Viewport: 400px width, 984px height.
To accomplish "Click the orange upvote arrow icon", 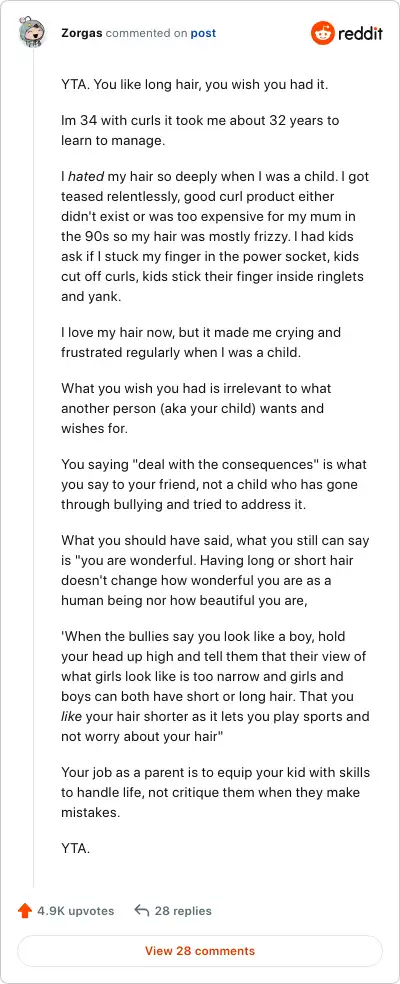I will click(x=24, y=911).
